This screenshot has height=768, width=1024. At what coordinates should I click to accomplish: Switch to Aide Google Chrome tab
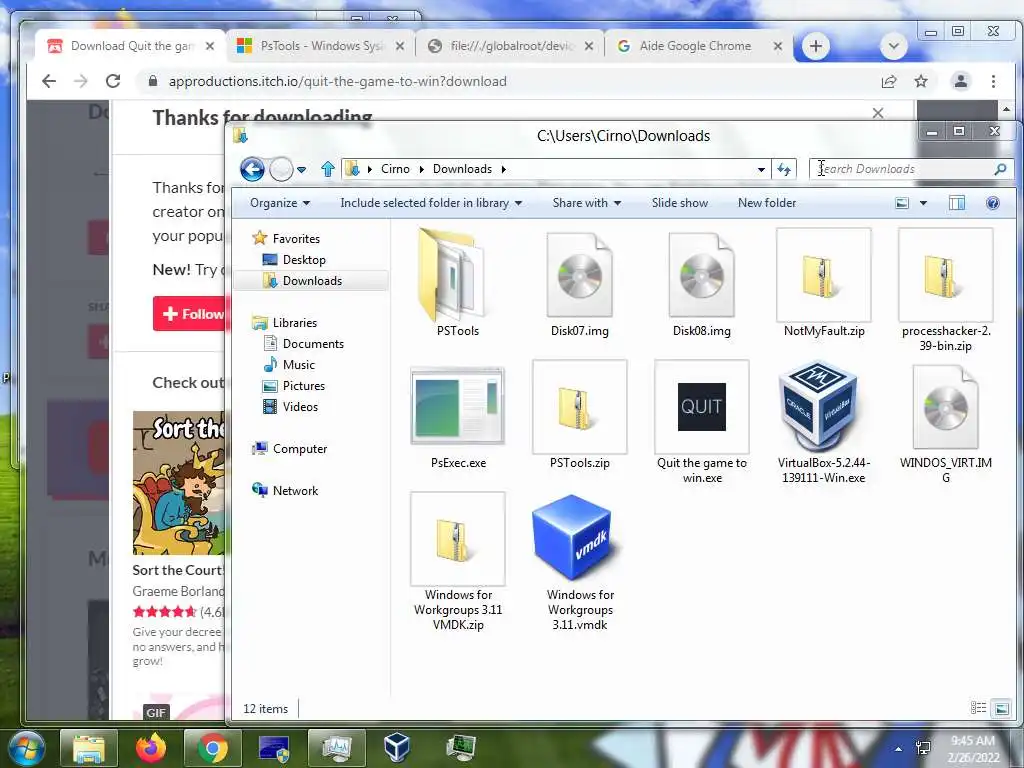(x=700, y=46)
